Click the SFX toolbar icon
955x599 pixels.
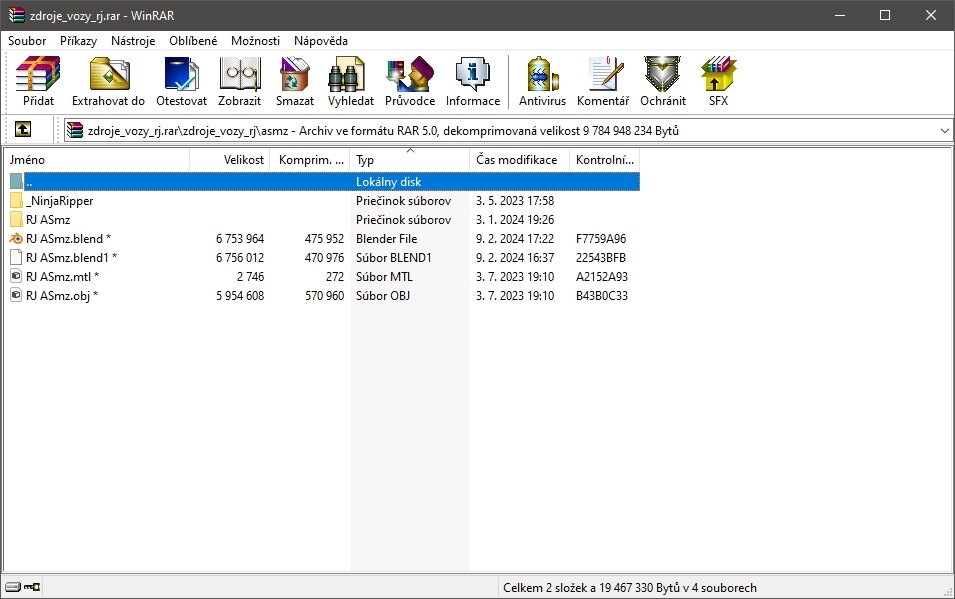(719, 74)
